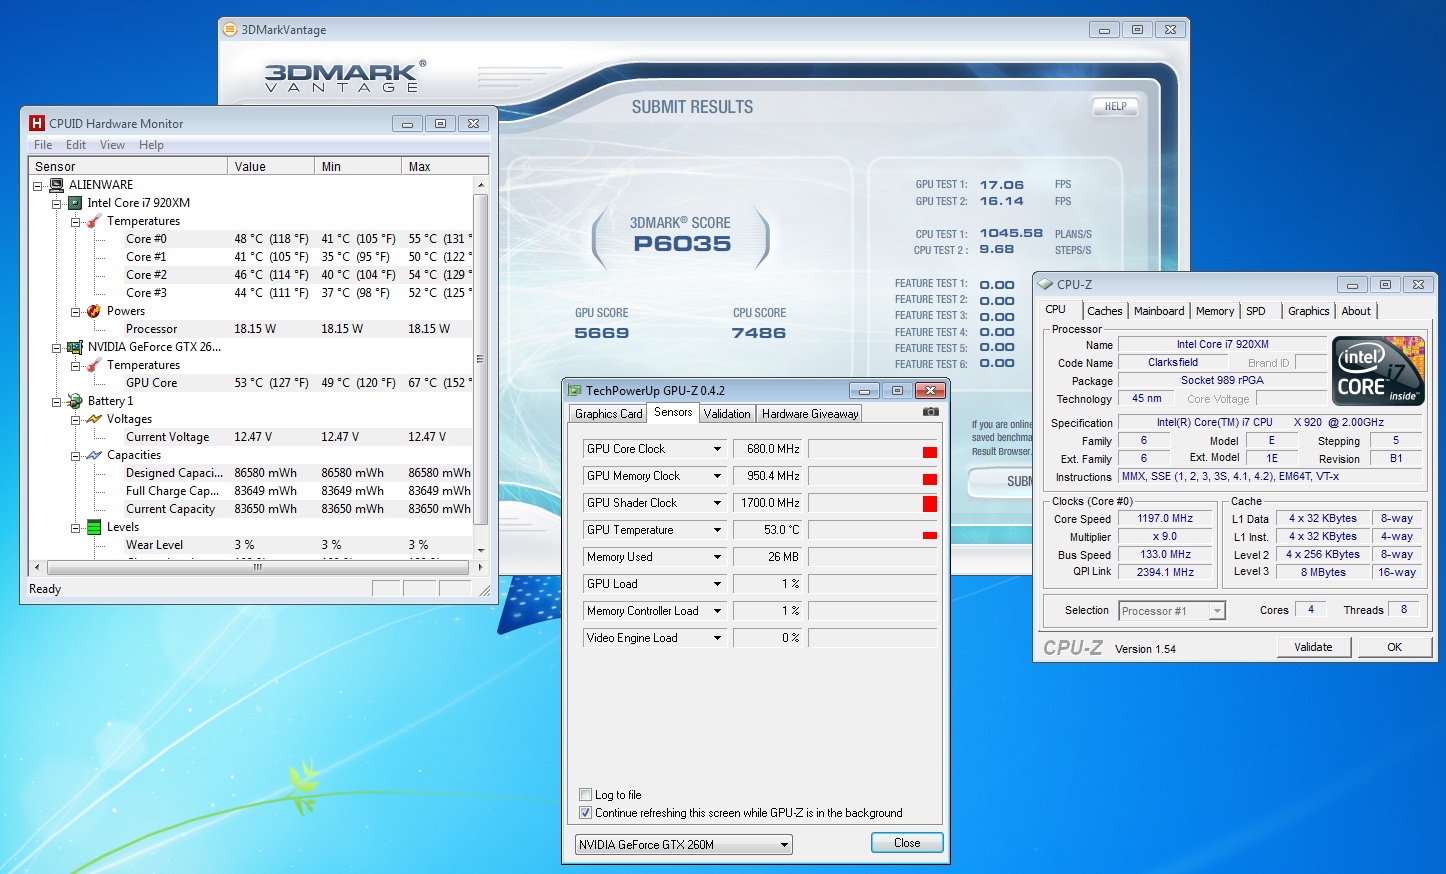Image resolution: width=1446 pixels, height=874 pixels.
Task: Click the GPU-Z title bar app icon
Action: coord(575,391)
